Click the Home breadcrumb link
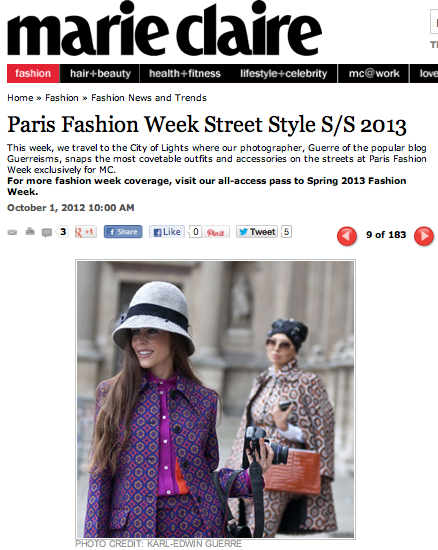Image resolution: width=438 pixels, height=550 pixels. (x=20, y=98)
